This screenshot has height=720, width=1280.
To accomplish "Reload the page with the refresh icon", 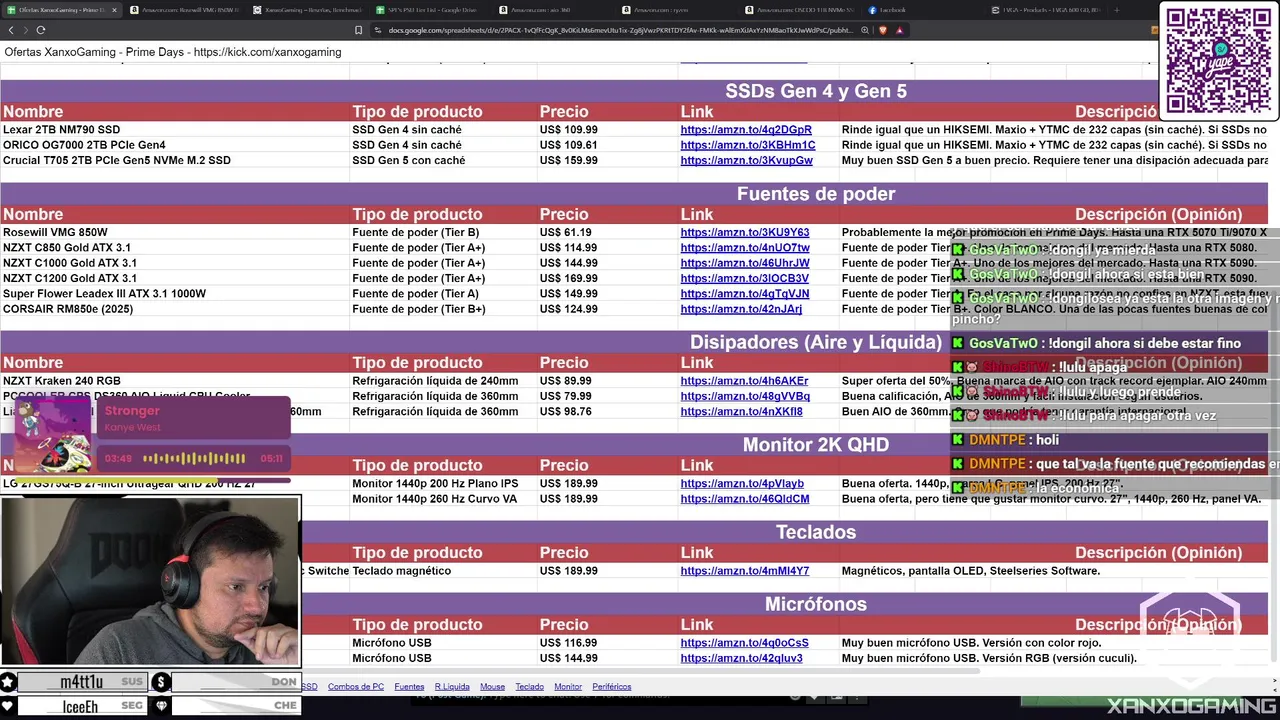I will (41, 30).
